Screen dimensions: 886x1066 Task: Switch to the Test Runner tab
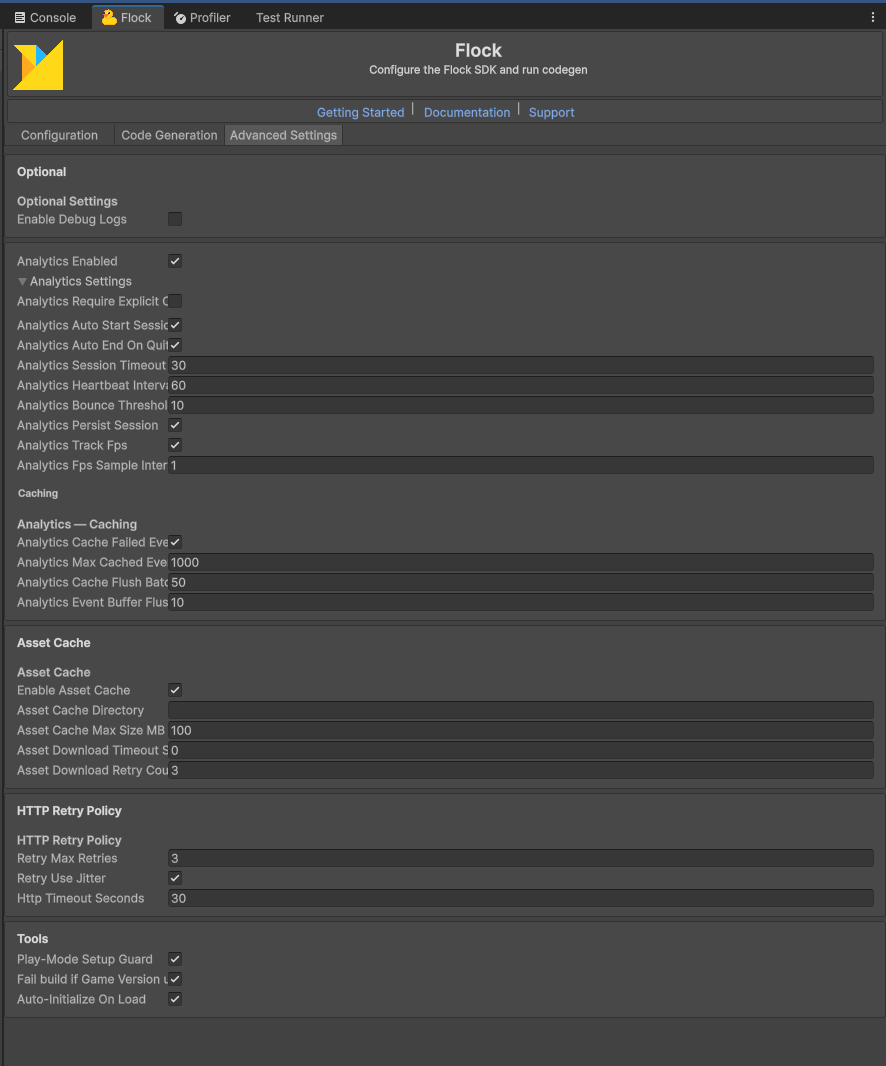pyautogui.click(x=290, y=18)
